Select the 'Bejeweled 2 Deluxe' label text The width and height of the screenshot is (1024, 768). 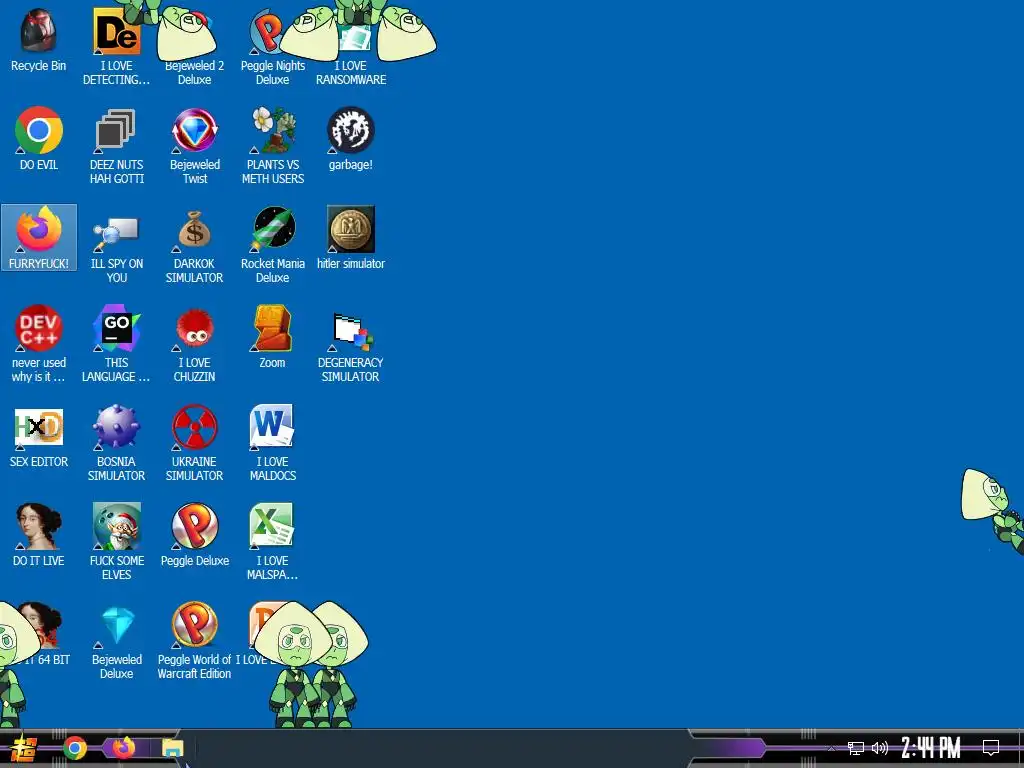coord(195,72)
